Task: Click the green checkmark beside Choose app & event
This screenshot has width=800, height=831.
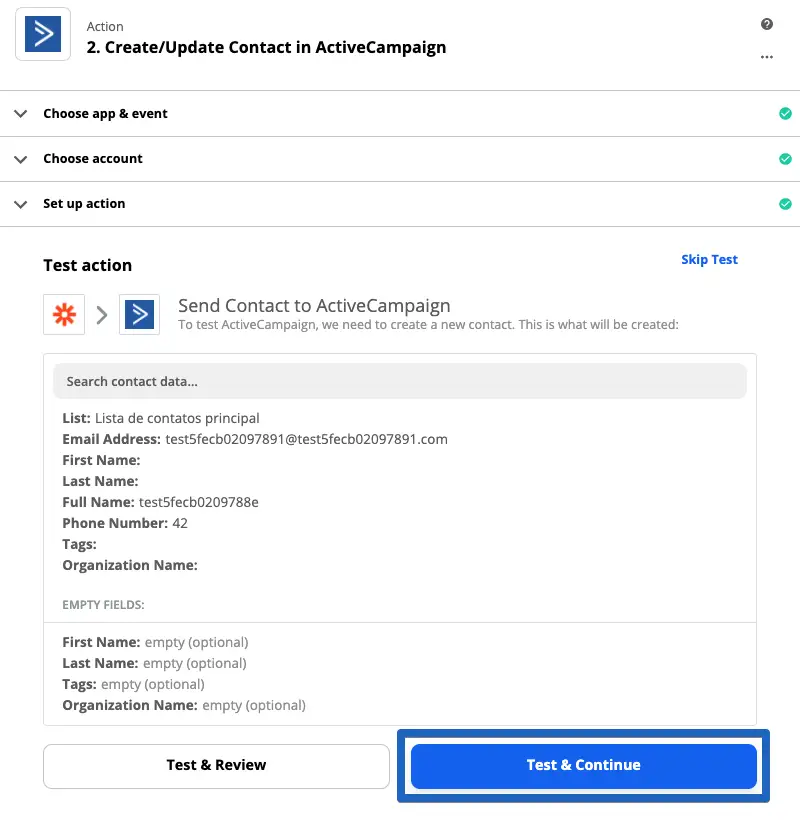Action: [x=785, y=114]
